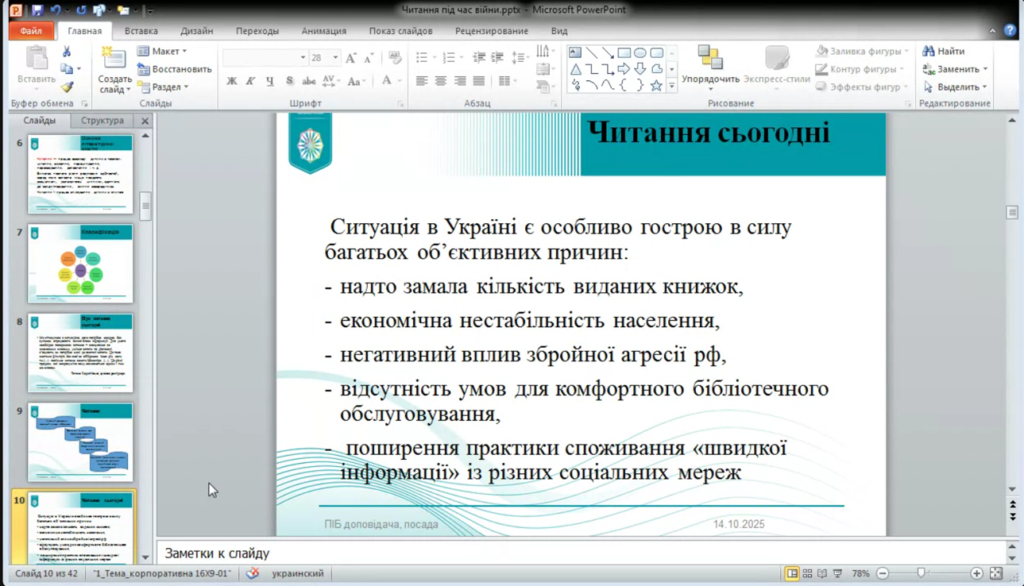Click the Cut scissors icon

[x=67, y=51]
